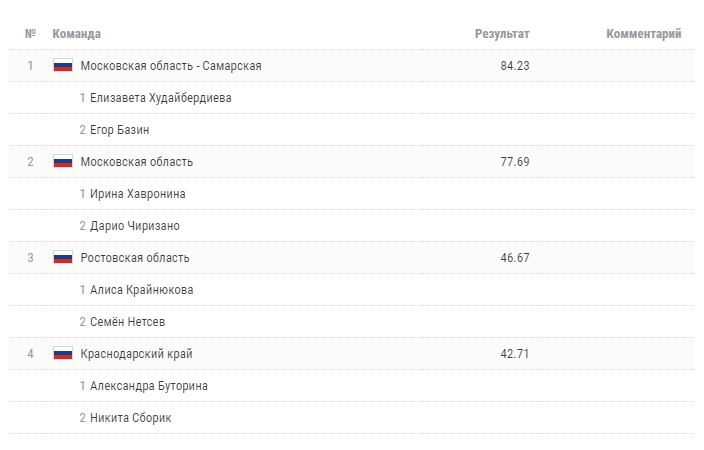Click the flag icon in the second-place team row
The height and width of the screenshot is (450, 704).
(63, 162)
